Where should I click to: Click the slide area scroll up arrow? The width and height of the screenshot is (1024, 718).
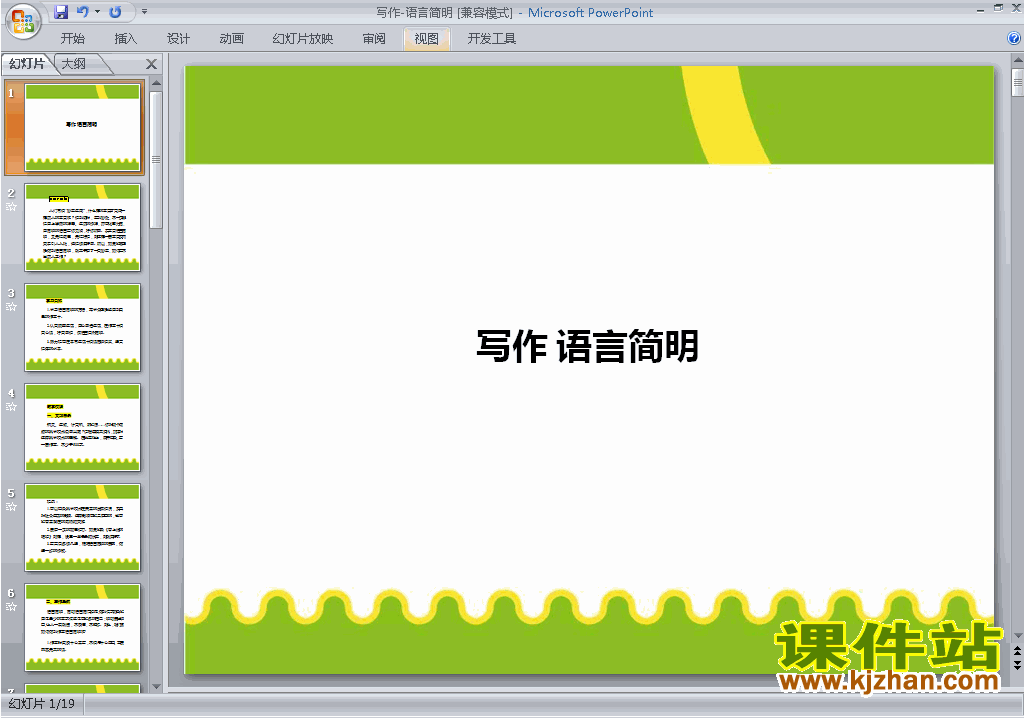(1017, 61)
